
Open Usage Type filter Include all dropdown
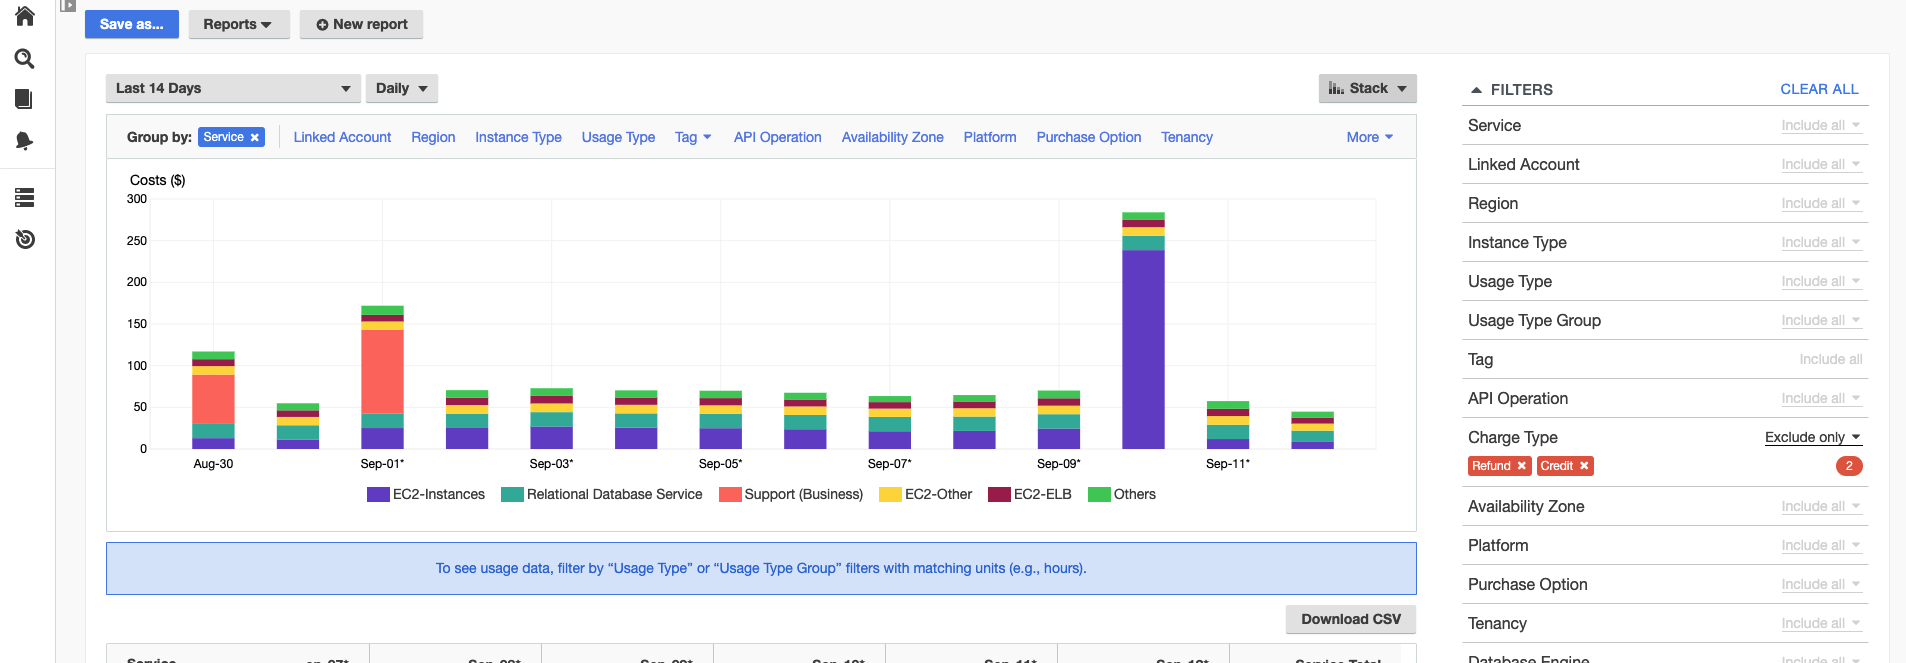coord(1821,282)
